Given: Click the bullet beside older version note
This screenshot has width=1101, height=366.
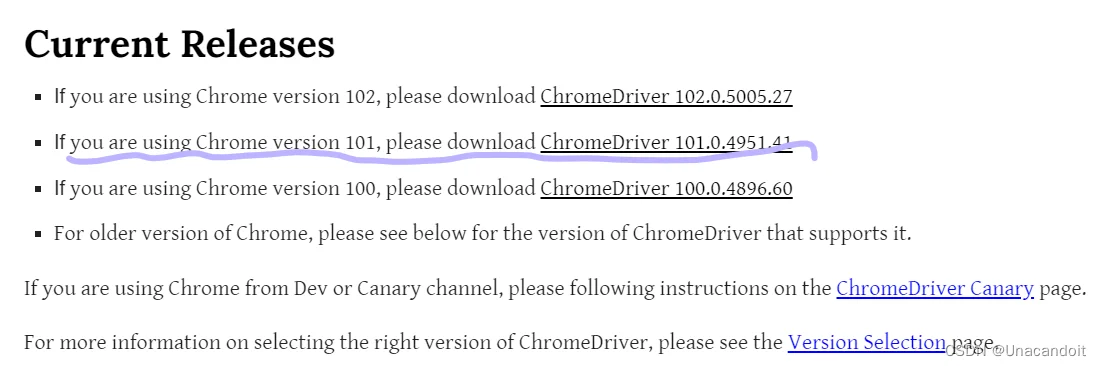Looking at the screenshot, I should pyautogui.click(x=38, y=235).
